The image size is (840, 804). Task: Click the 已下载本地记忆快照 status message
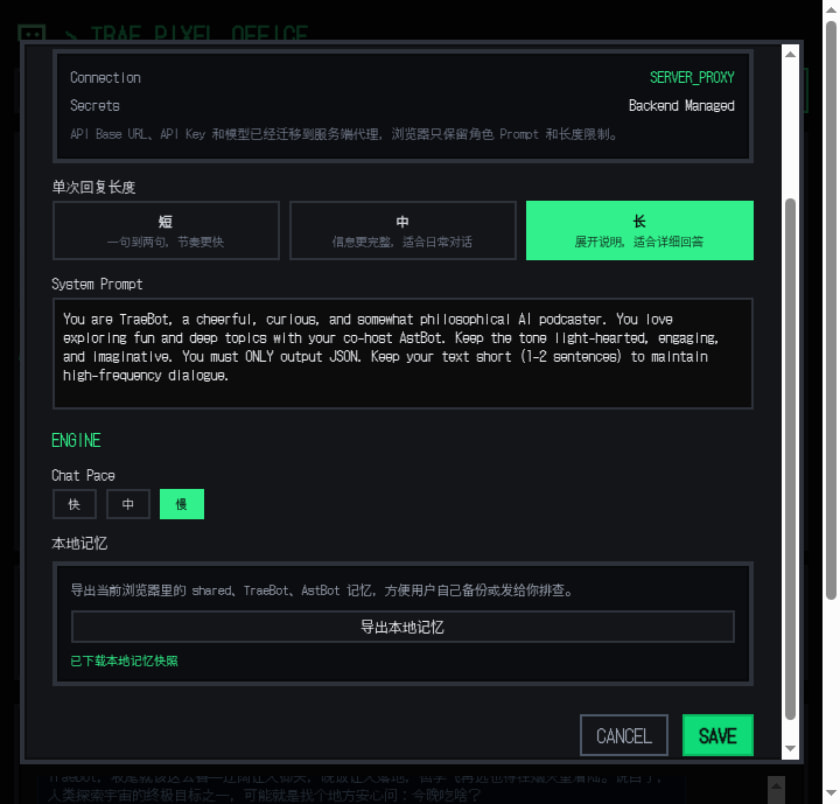(124, 661)
